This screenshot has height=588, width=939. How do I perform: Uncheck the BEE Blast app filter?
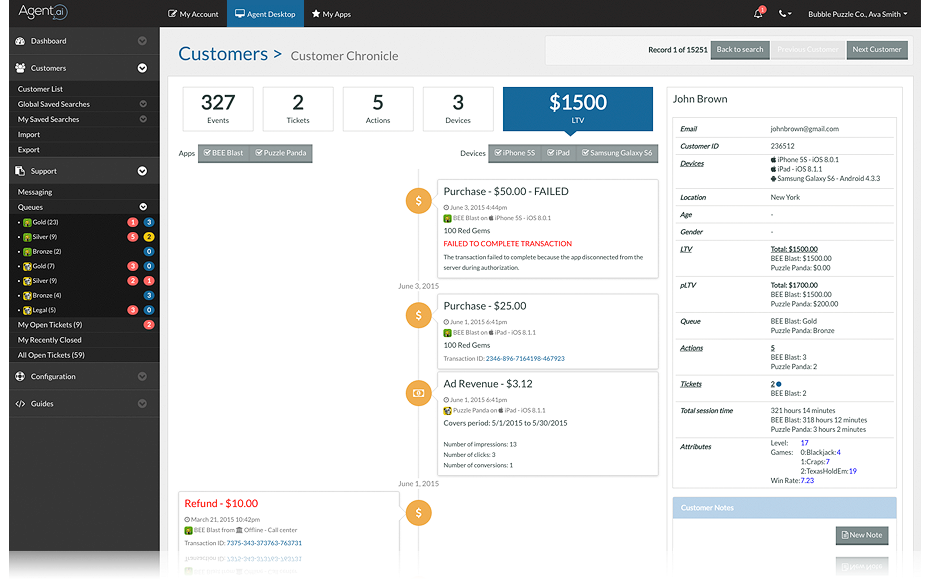[223, 153]
